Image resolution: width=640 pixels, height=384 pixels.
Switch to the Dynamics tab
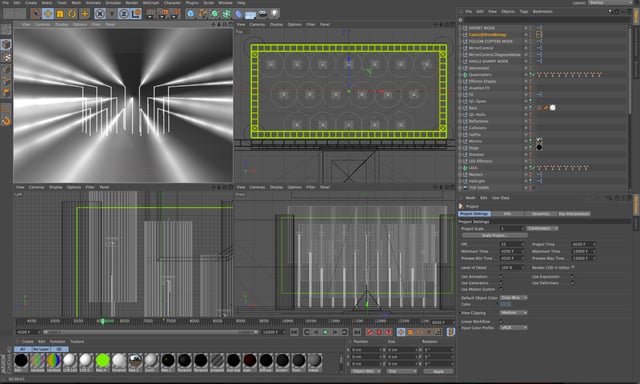click(x=540, y=214)
